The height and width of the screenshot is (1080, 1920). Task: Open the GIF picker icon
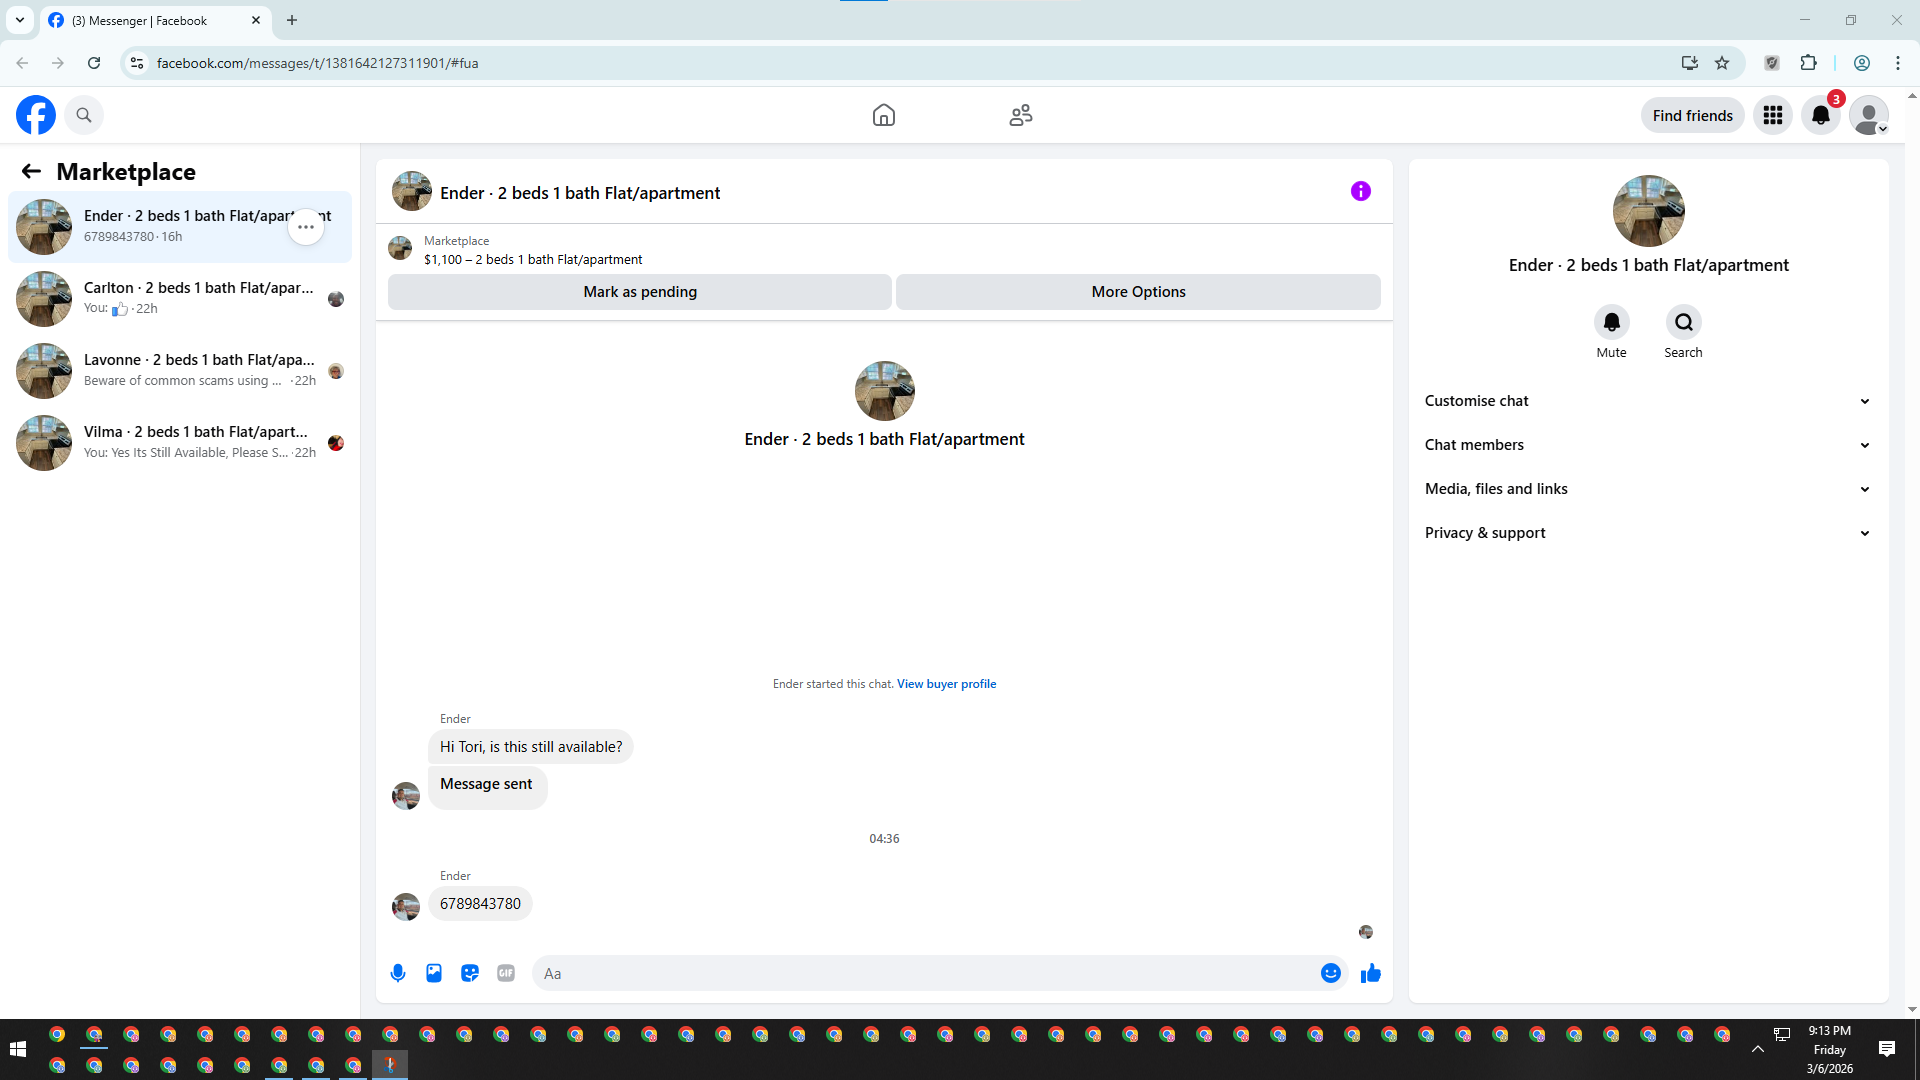(506, 973)
